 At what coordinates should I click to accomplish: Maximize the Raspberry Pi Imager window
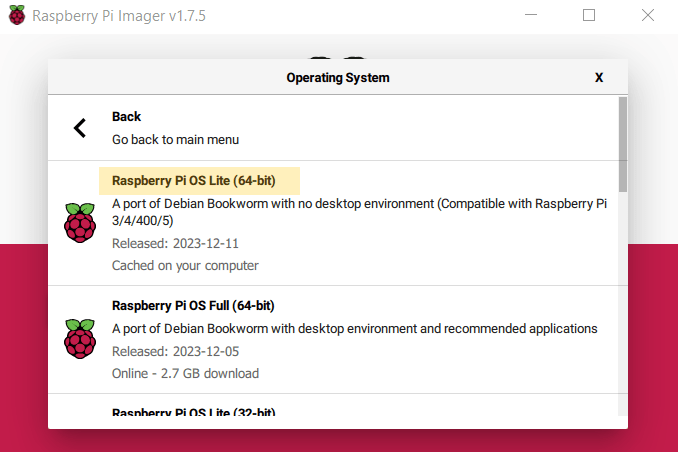click(x=589, y=16)
